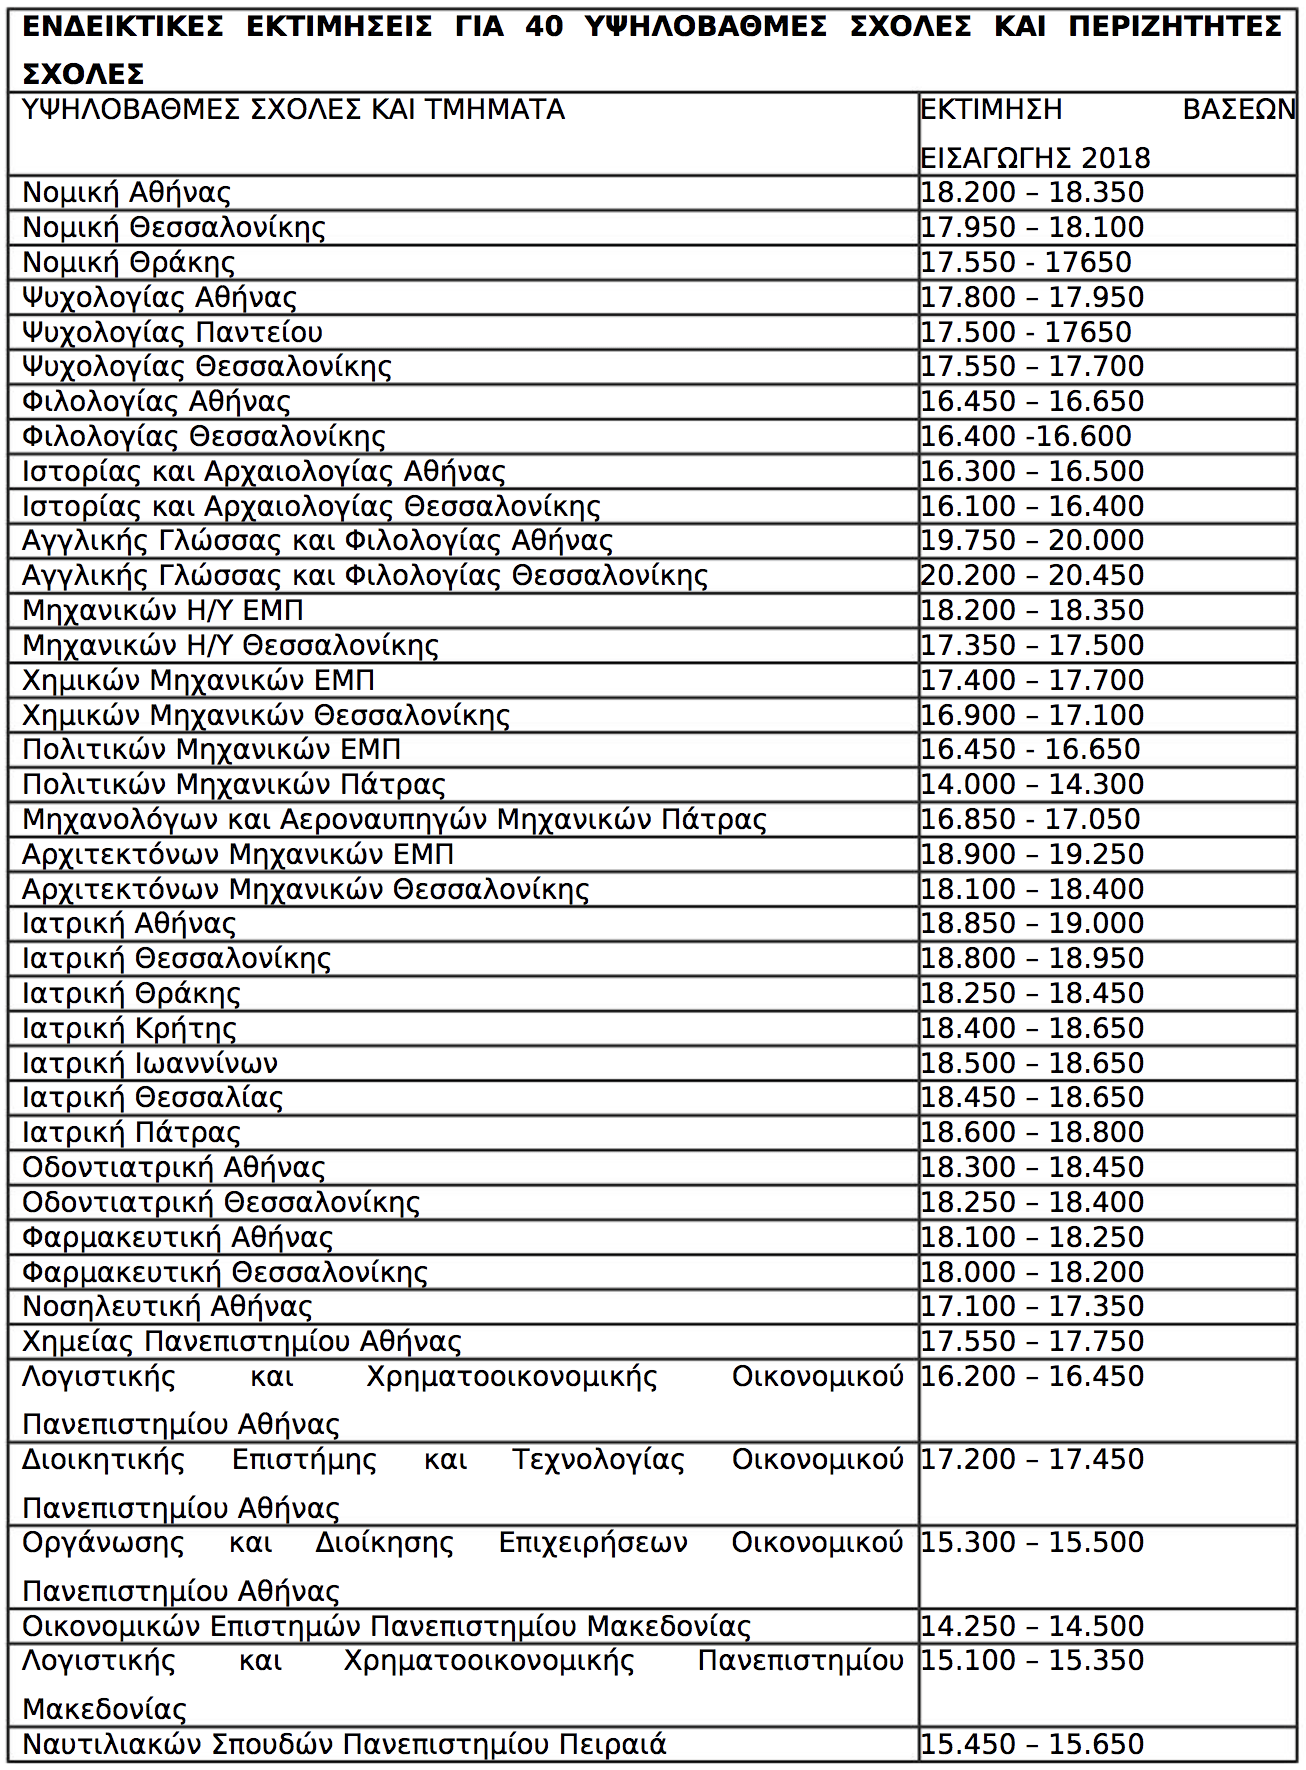Click 'Μηχανολόγων και Αεροναυπηγών Μηχανικών Πάτρας'
The height and width of the screenshot is (1770, 1306).
click(394, 820)
